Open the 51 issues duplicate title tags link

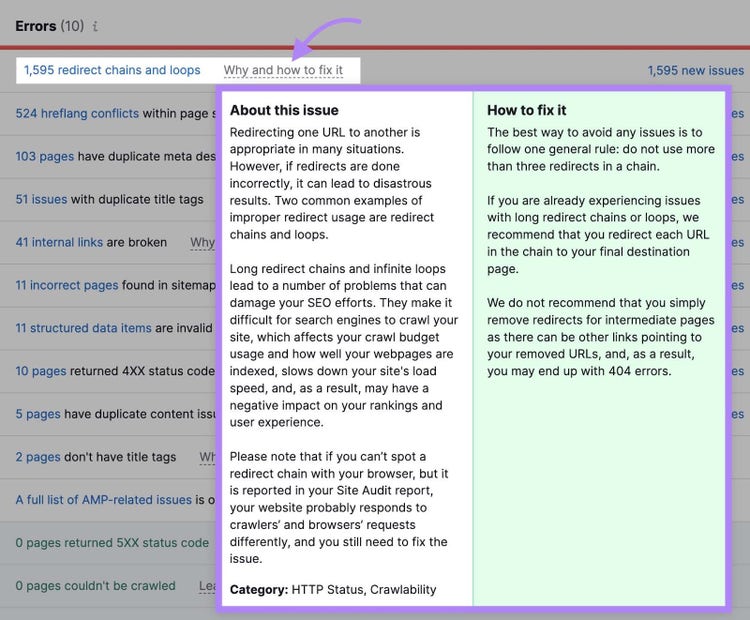pyautogui.click(x=41, y=199)
